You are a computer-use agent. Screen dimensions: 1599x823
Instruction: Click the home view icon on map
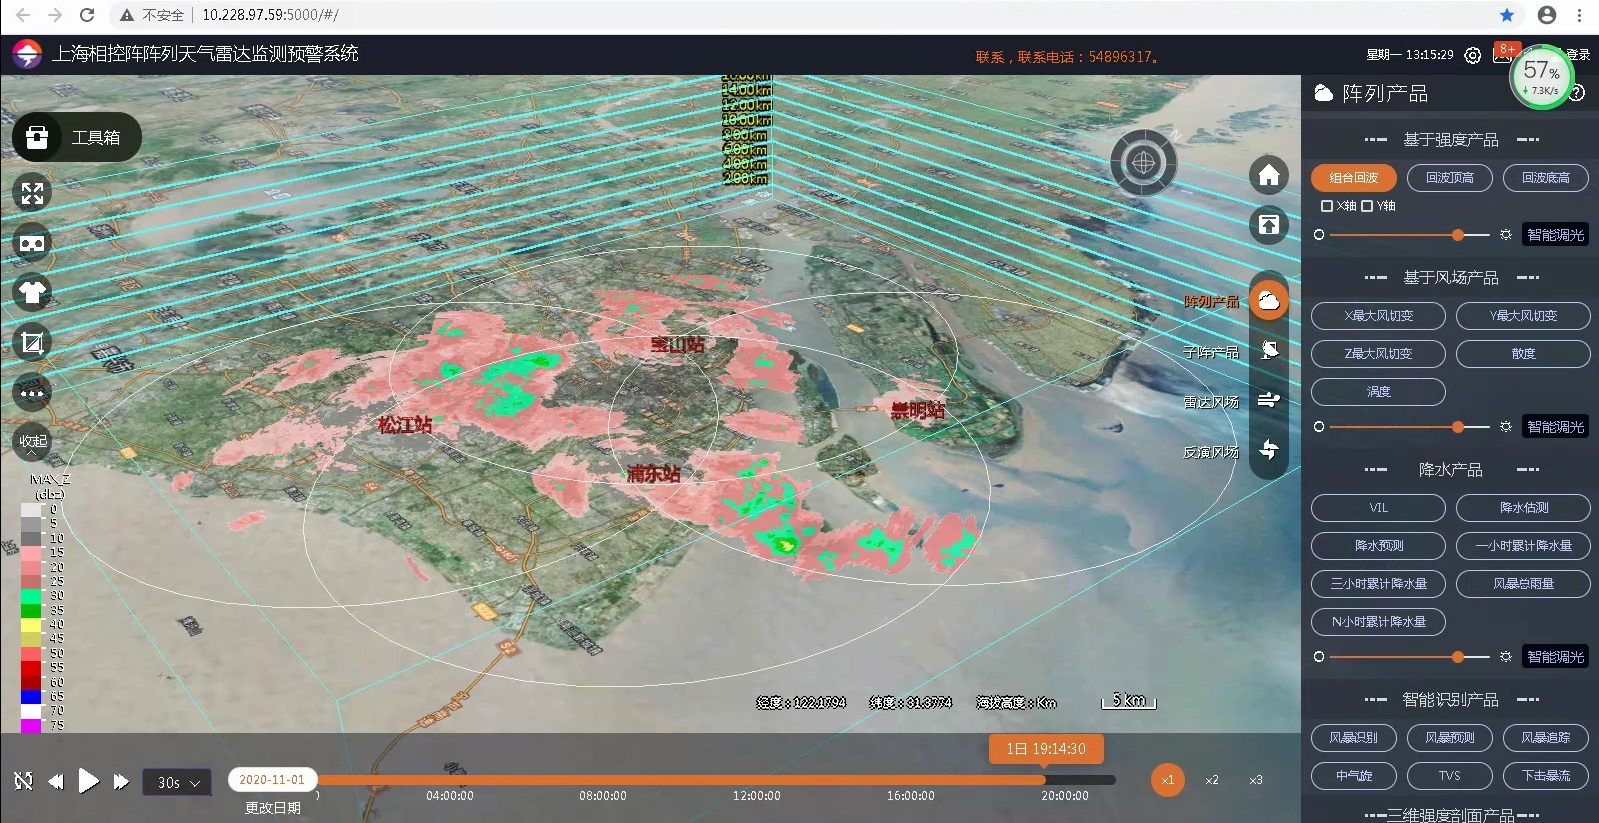[x=1268, y=176]
